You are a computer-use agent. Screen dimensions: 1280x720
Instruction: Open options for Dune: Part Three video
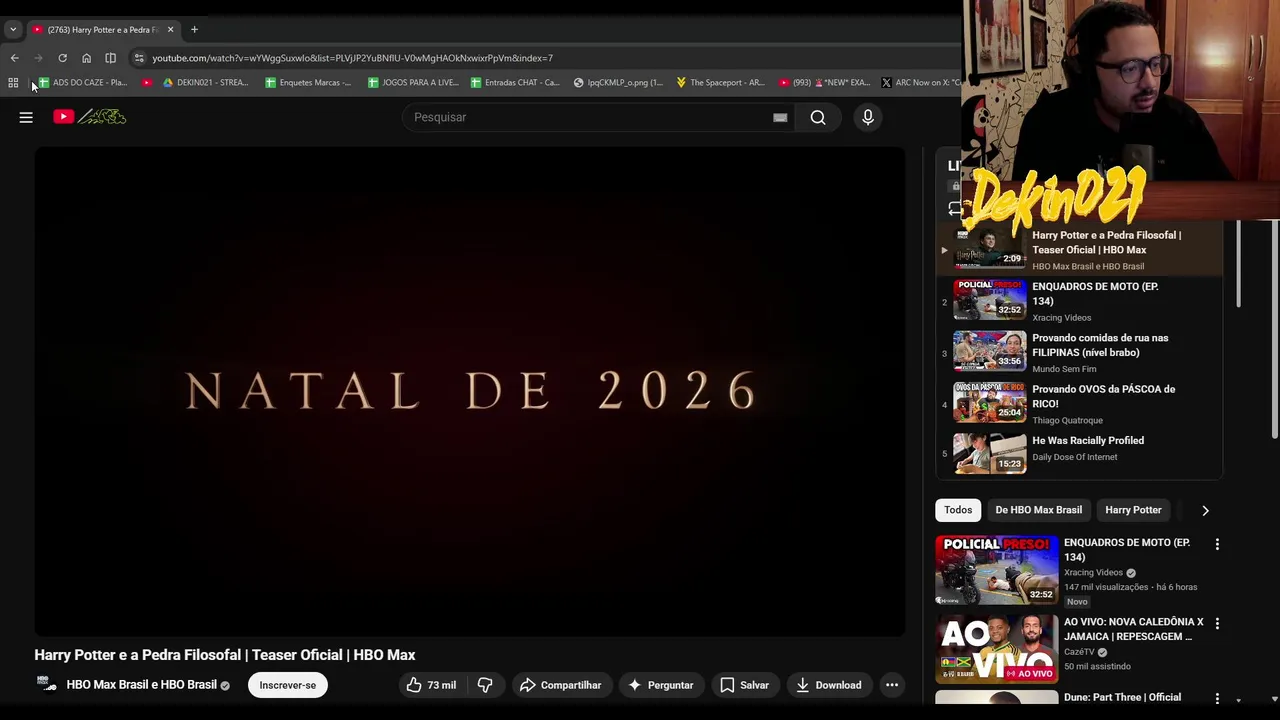point(1217,698)
